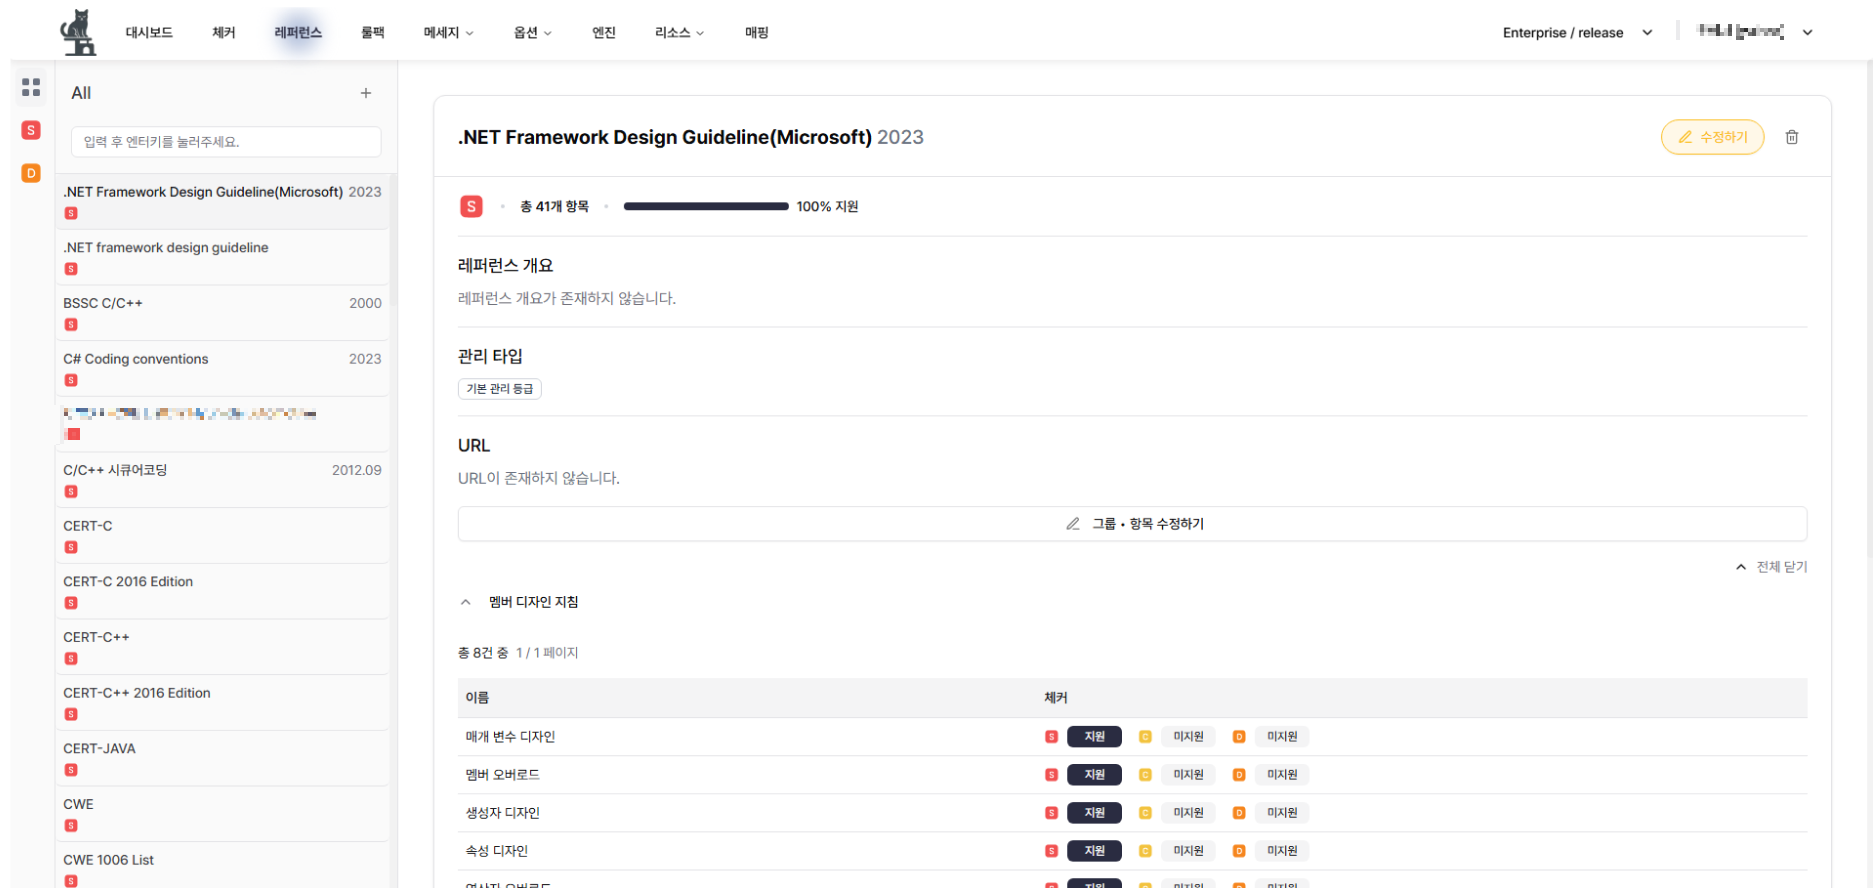Click 전체 닫기 to collapse all

coord(1771,567)
